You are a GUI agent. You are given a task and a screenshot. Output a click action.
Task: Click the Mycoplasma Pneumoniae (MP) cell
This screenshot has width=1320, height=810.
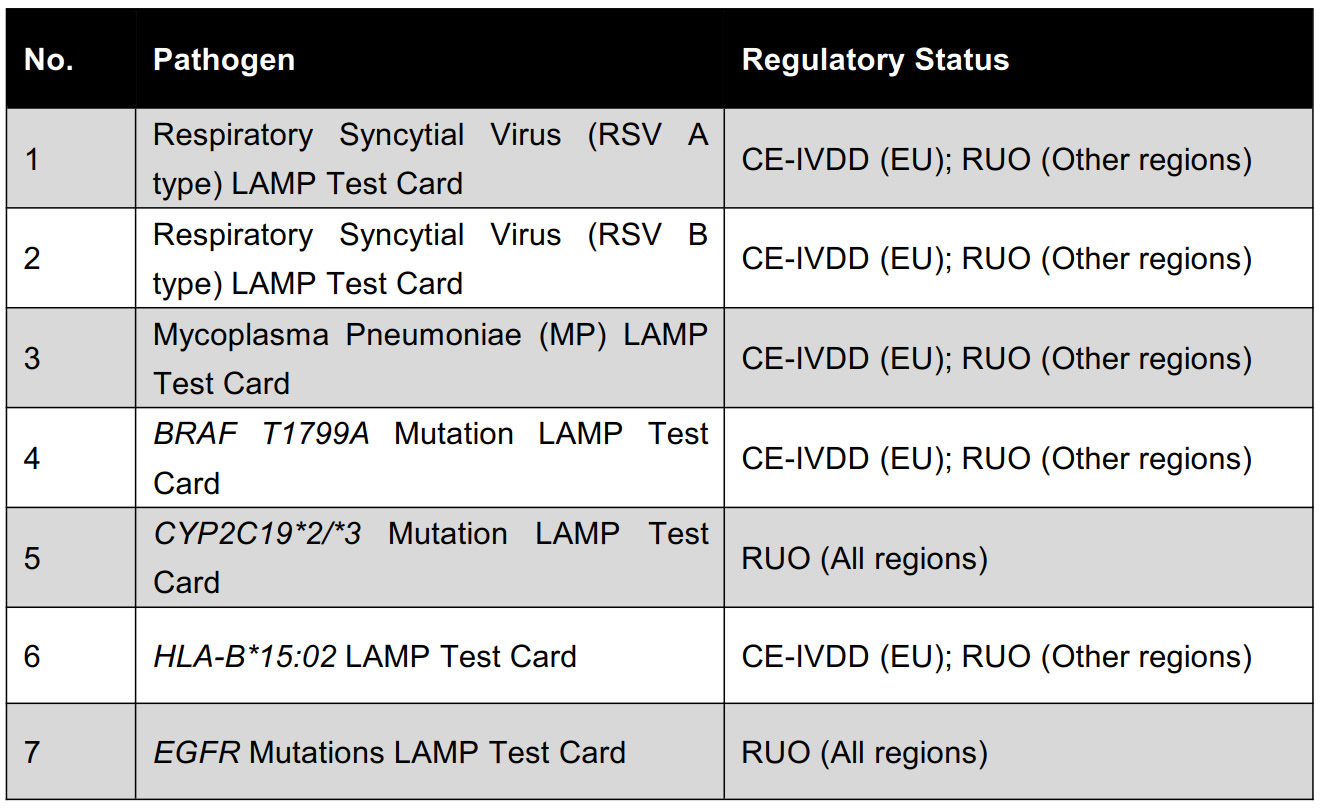coord(430,359)
